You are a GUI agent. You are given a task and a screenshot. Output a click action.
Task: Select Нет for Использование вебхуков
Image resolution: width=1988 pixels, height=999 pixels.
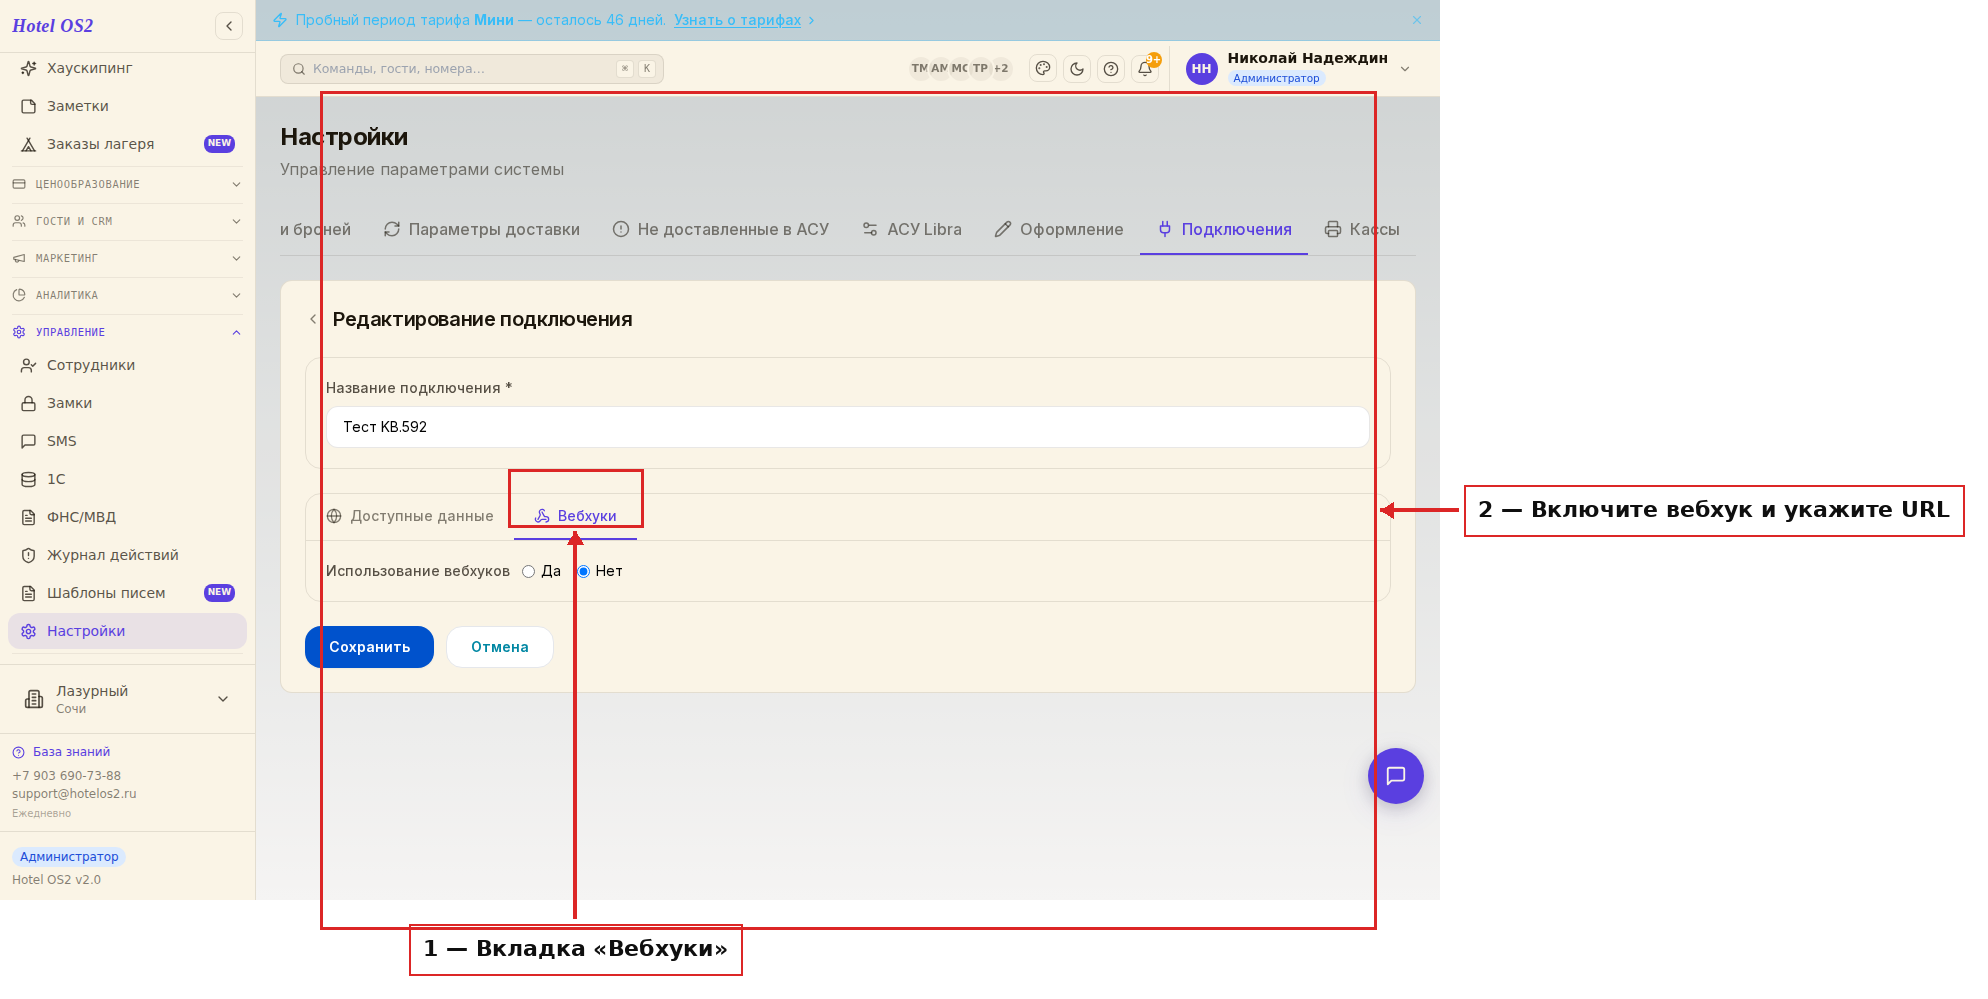tap(584, 572)
